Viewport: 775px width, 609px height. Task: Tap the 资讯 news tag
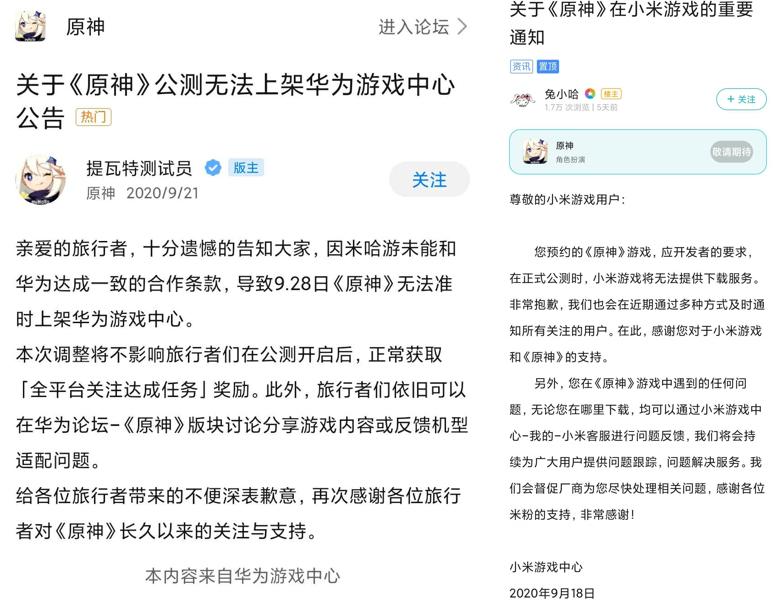point(521,66)
